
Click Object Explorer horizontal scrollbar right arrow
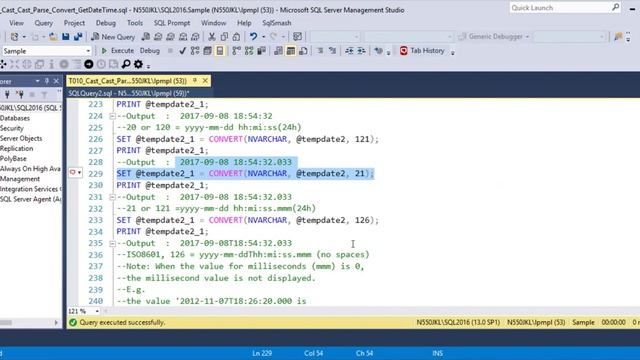[x=56, y=323]
